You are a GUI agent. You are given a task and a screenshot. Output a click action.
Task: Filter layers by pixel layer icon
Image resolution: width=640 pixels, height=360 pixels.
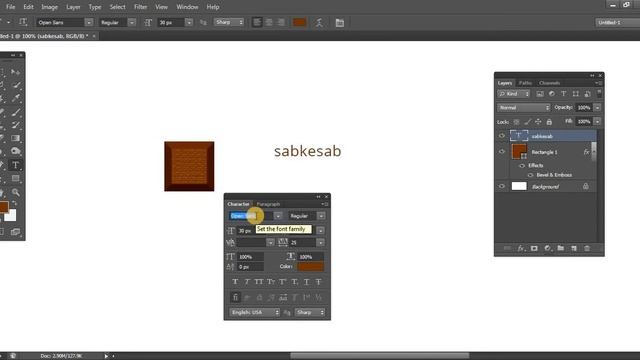click(x=540, y=94)
